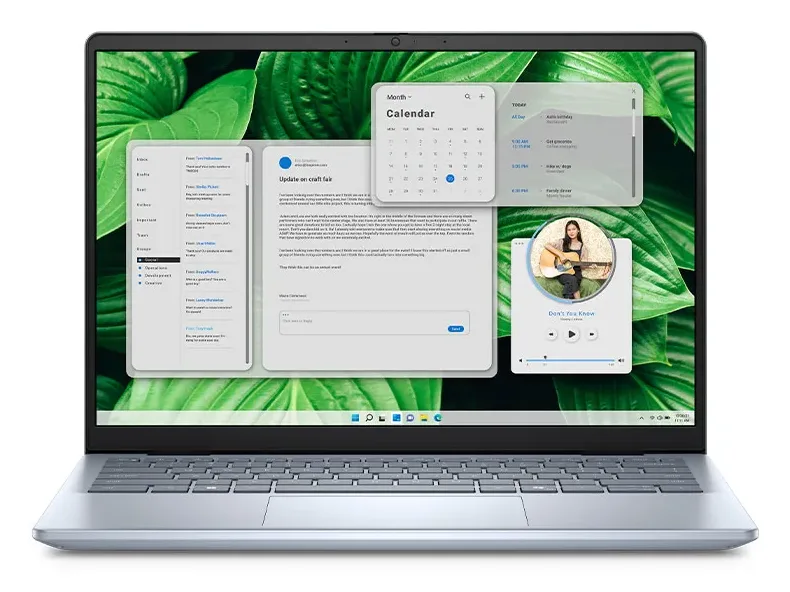Open the Inbox folder in mail sidebar
This screenshot has height=592, width=790.
pyautogui.click(x=143, y=159)
